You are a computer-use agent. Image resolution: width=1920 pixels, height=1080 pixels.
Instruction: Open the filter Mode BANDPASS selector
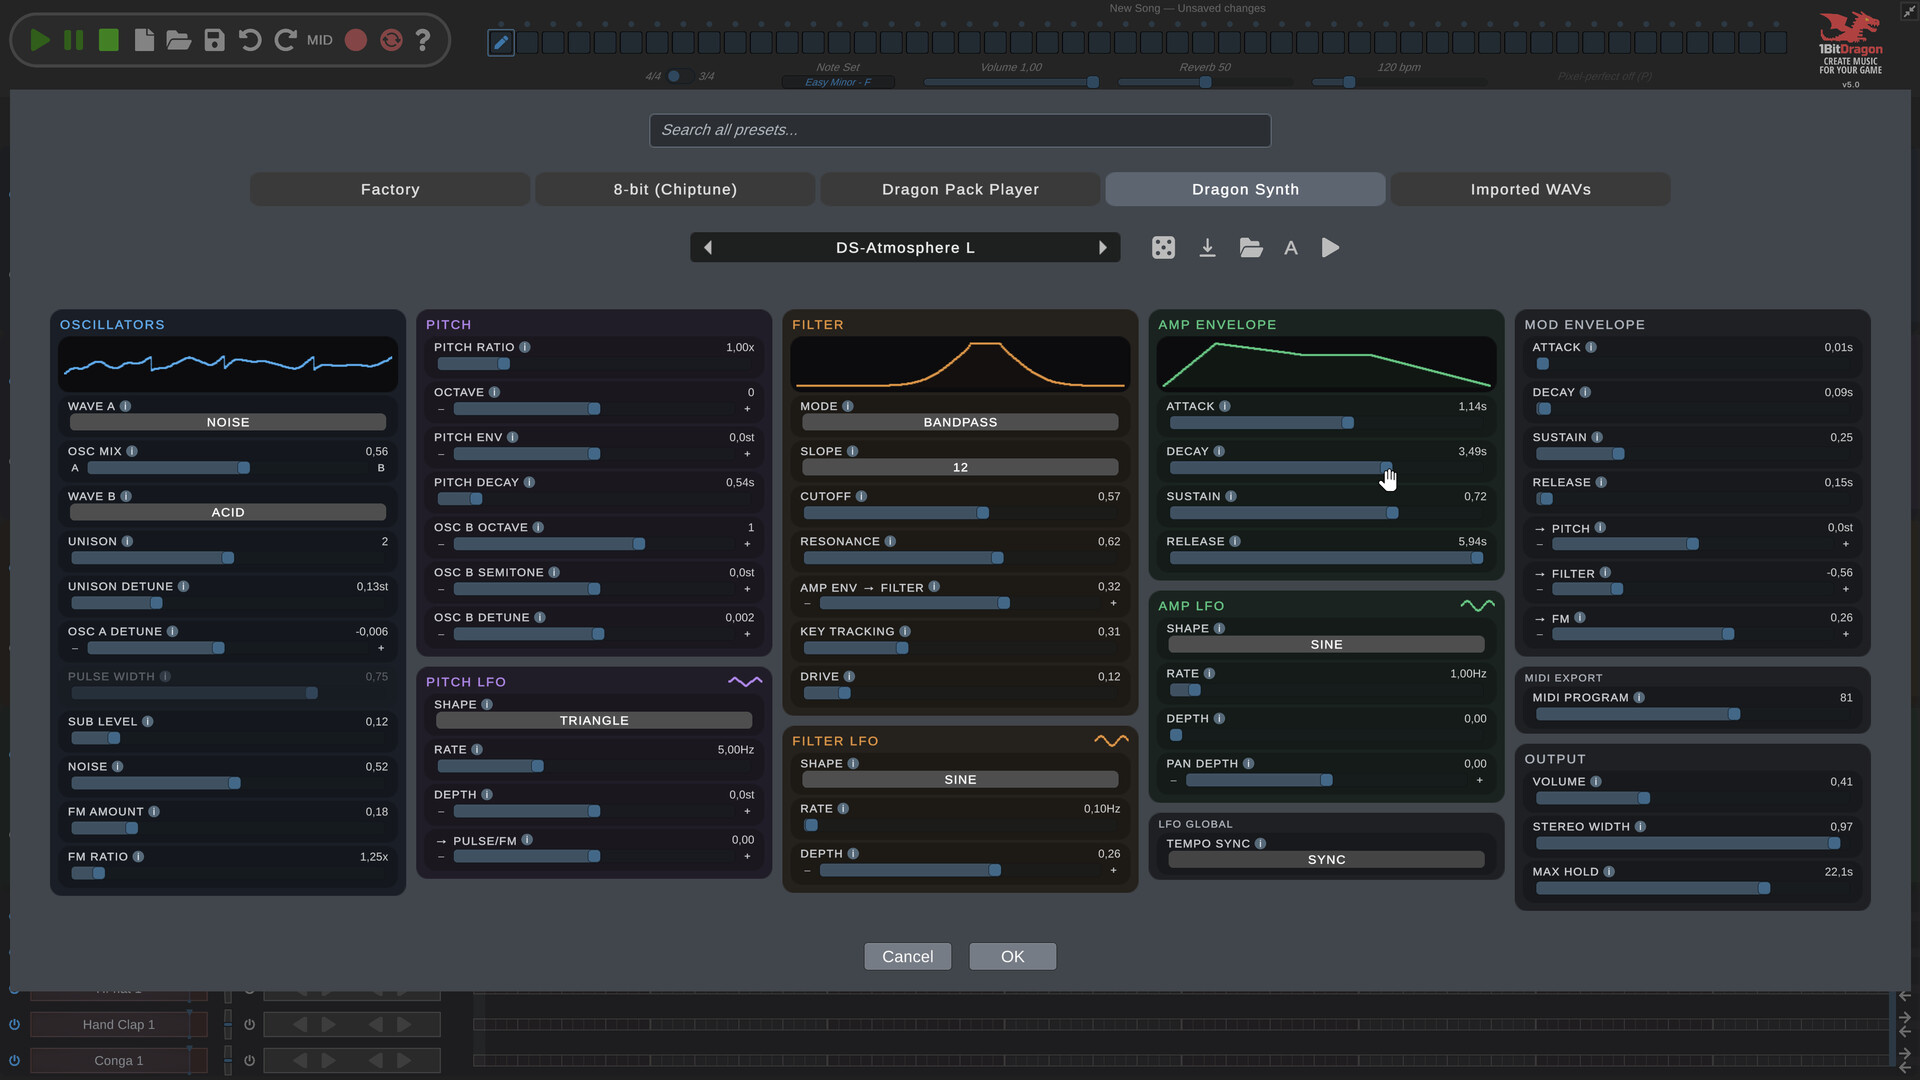960,423
